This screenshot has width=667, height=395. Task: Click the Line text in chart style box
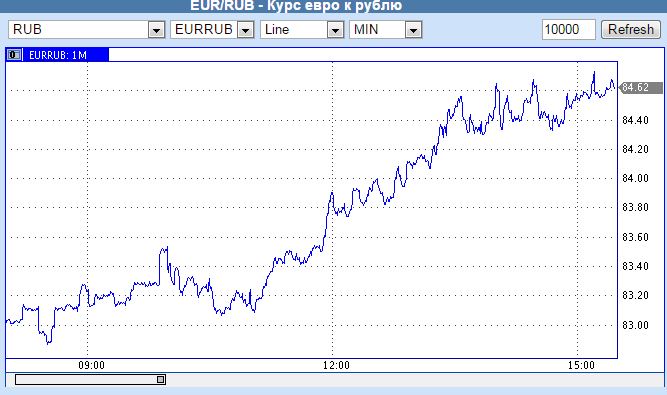tap(277, 29)
